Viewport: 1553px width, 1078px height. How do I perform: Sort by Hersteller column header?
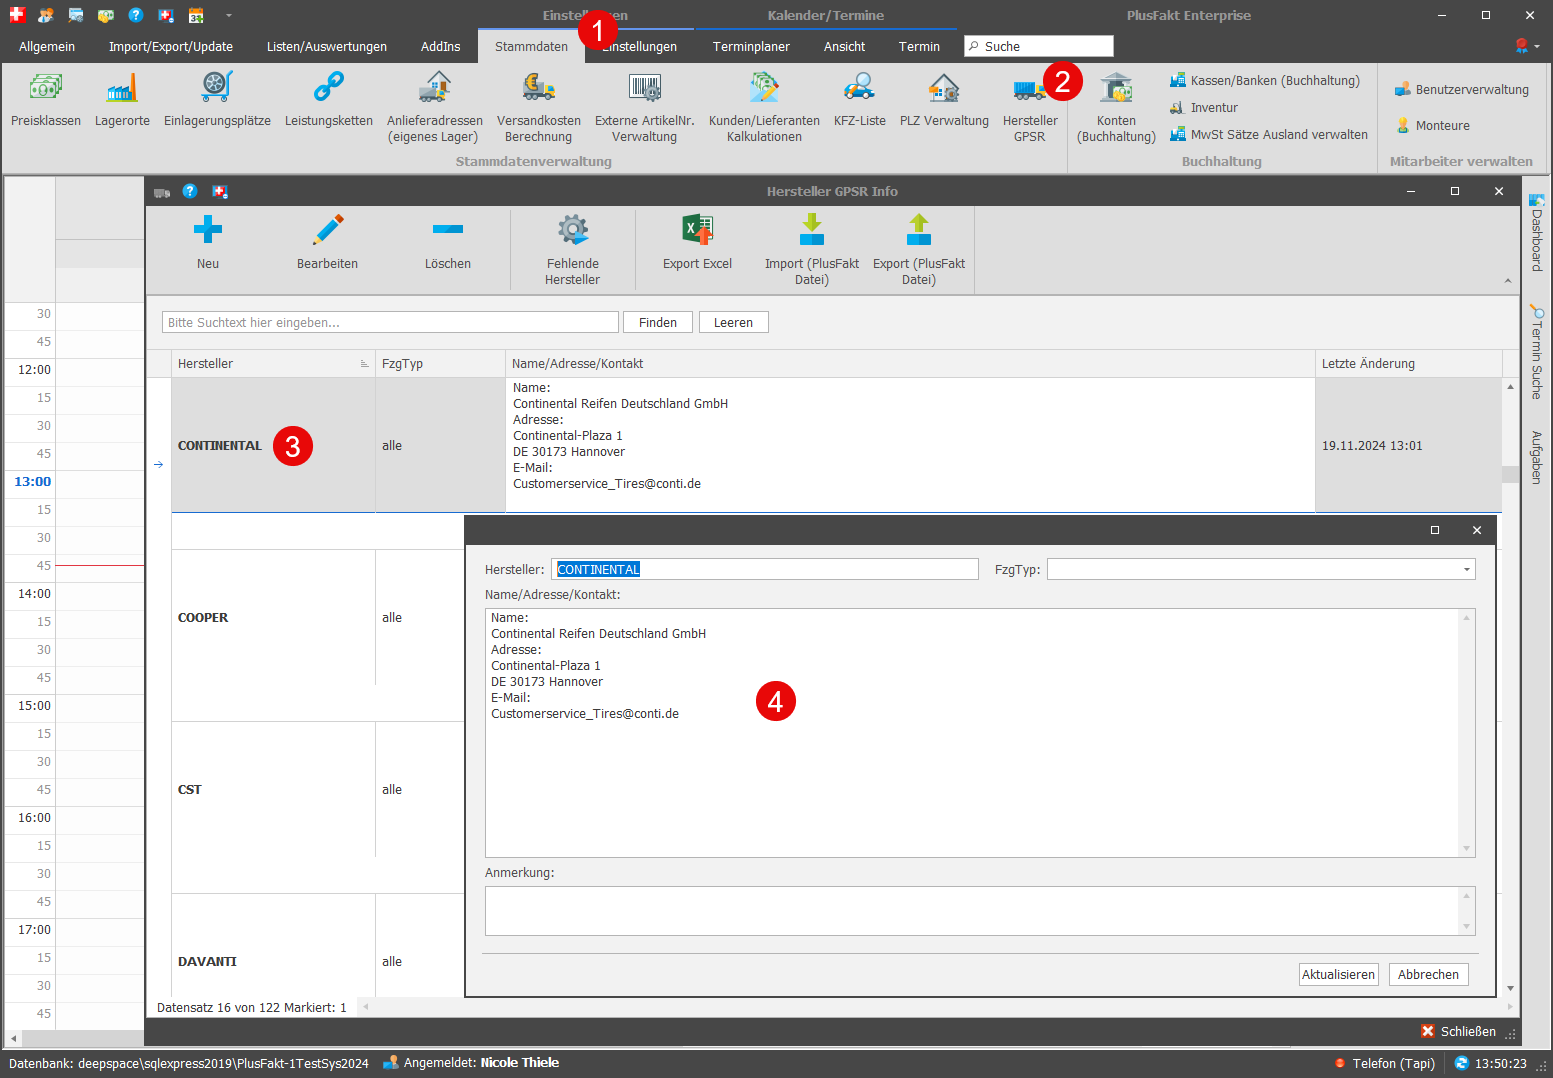[273, 363]
